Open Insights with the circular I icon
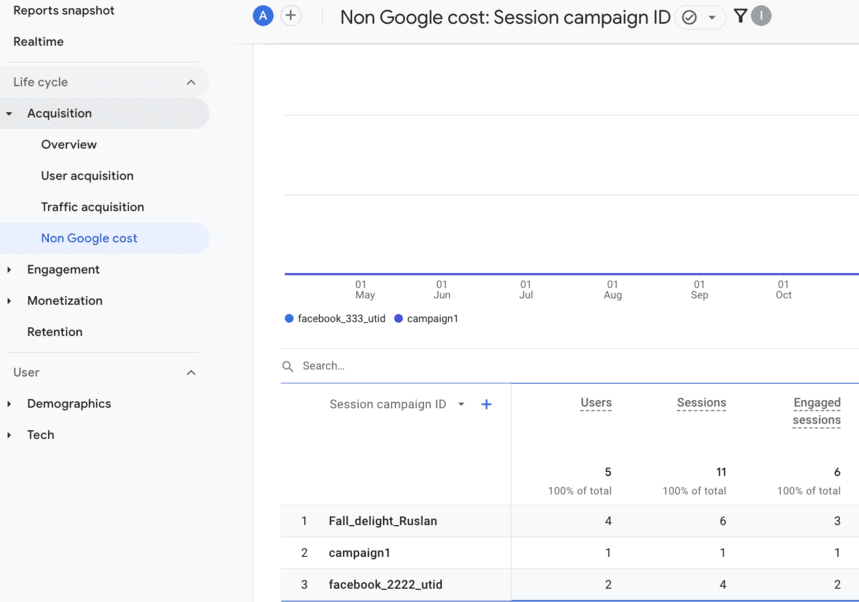859x602 pixels. coord(763,16)
